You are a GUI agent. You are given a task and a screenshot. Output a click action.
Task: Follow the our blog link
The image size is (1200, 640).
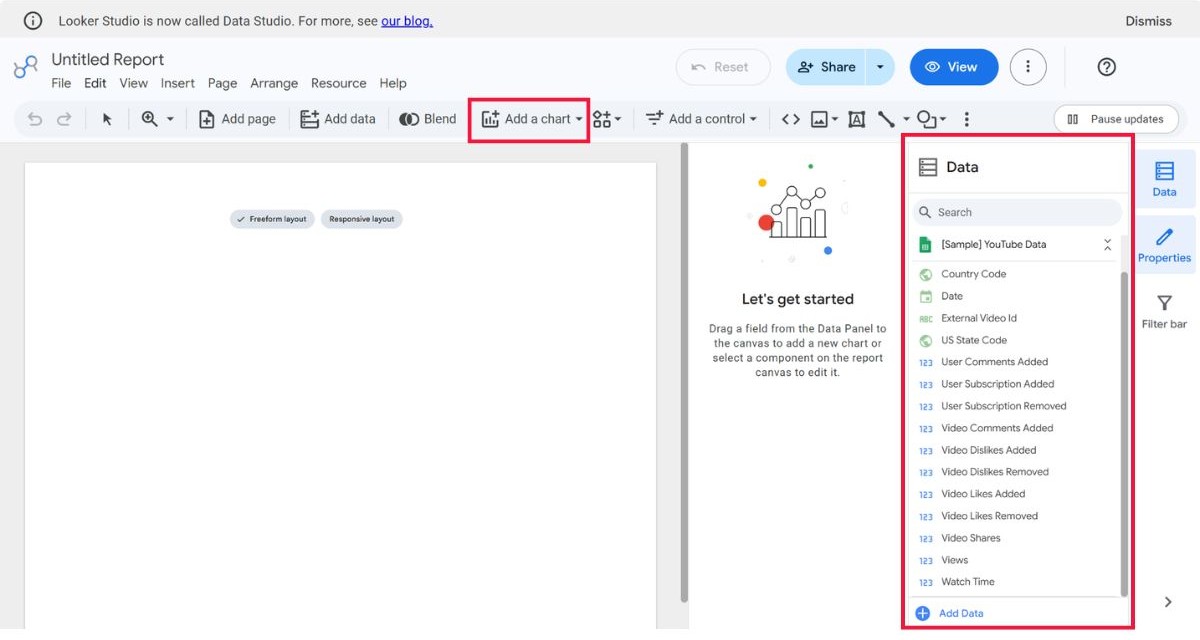click(x=407, y=21)
